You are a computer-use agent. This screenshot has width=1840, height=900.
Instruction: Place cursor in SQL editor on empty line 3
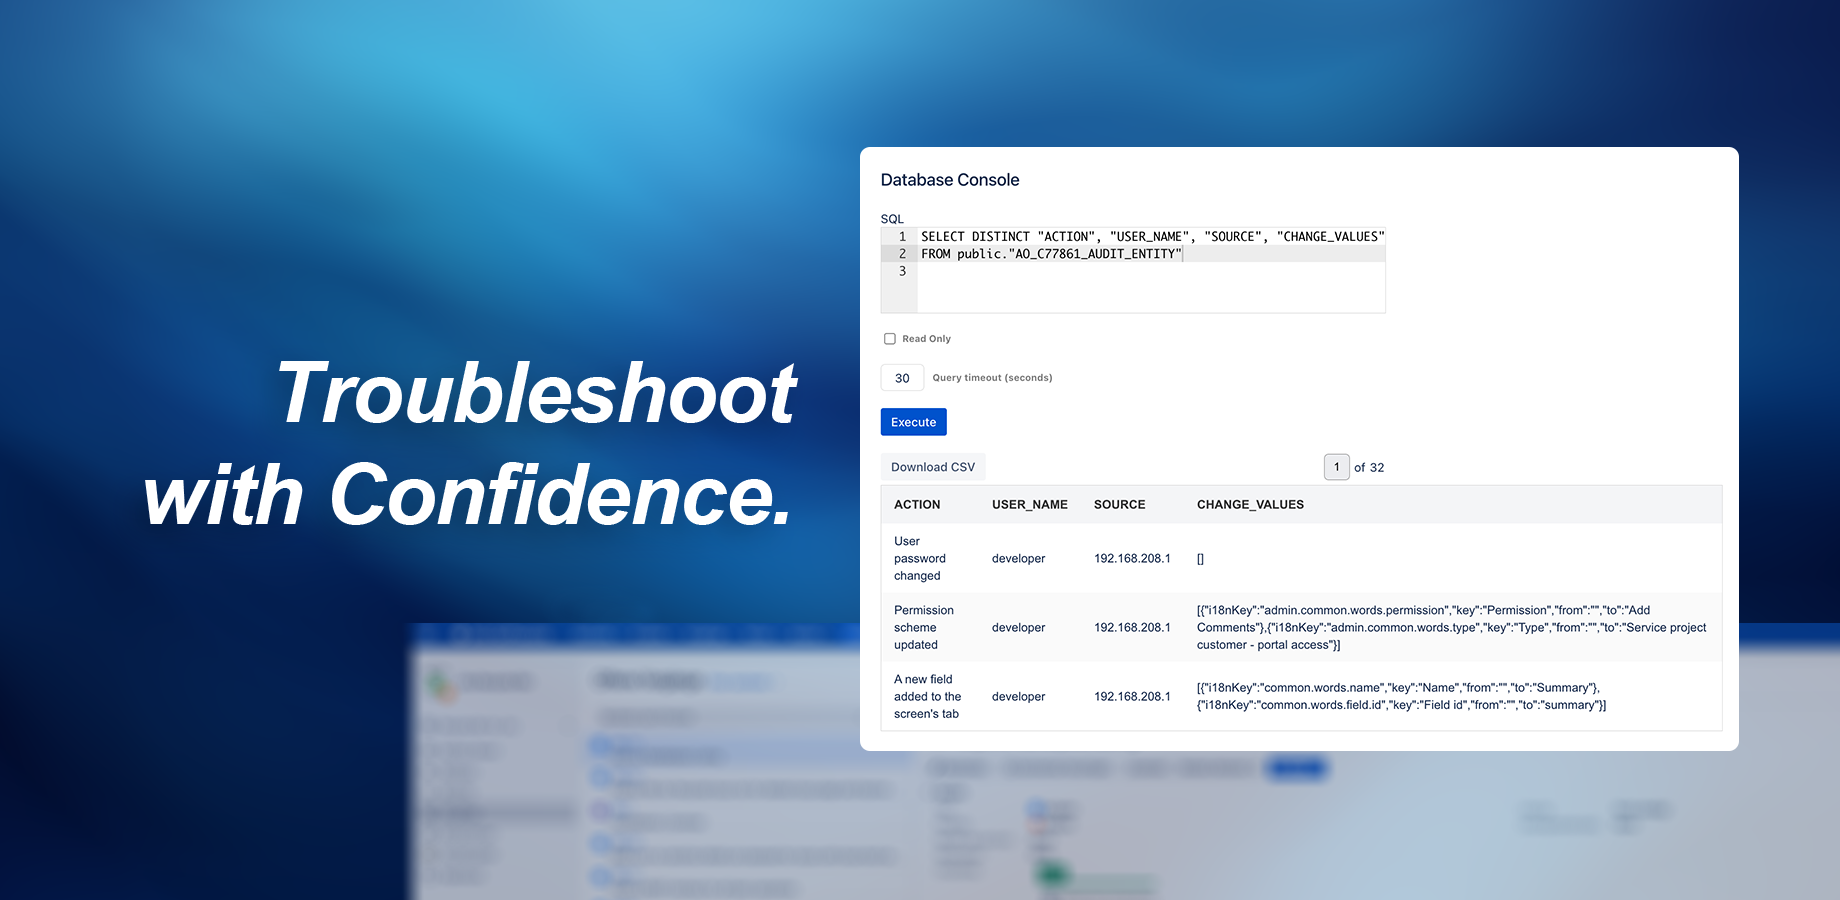tap(1151, 271)
